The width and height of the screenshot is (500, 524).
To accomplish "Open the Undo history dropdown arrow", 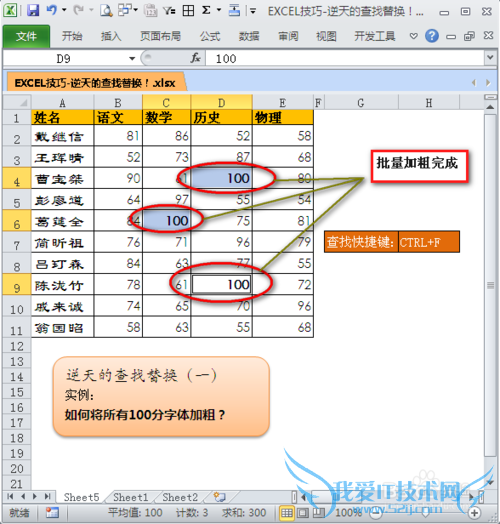I will tap(64, 10).
